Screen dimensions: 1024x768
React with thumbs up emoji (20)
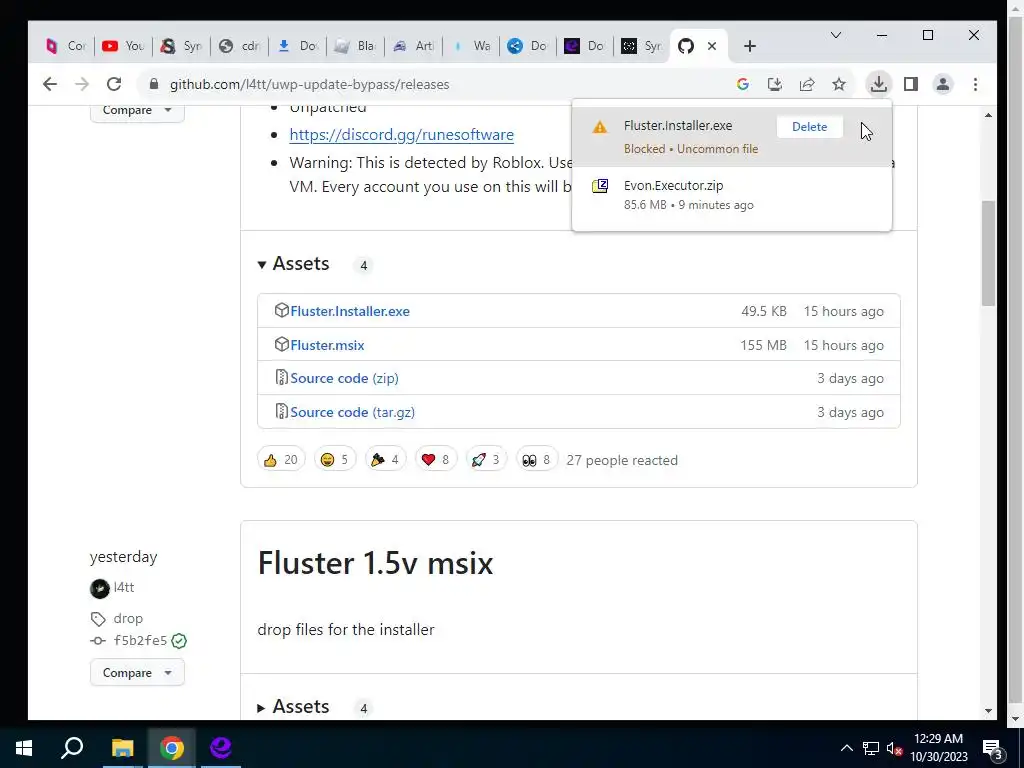[x=281, y=460]
